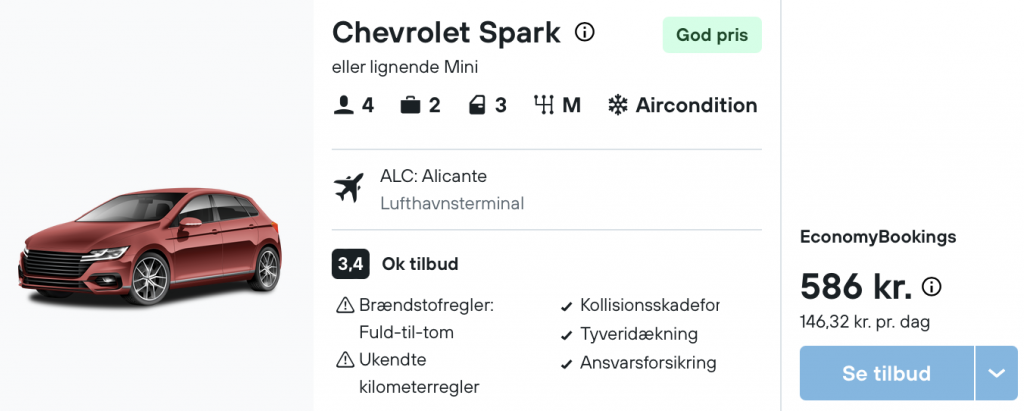Click the checkmark next to Ansvarsforsikring
This screenshot has width=1024, height=411.
pos(567,364)
